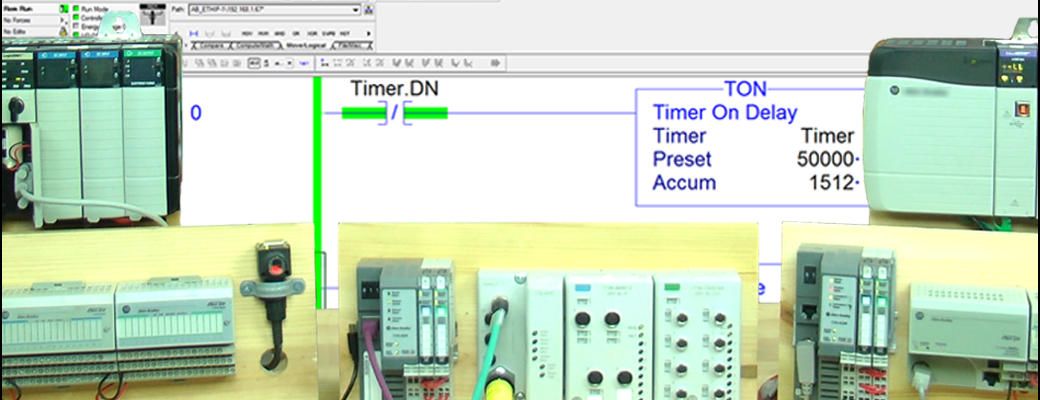The image size is (1040, 400).
Task: Click the Accum value 1512
Action: pos(832,183)
